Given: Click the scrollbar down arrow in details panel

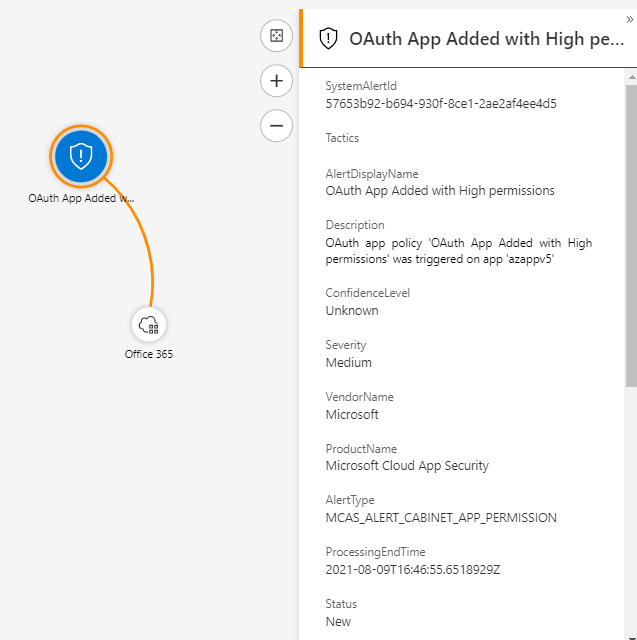Looking at the screenshot, I should [x=632, y=636].
